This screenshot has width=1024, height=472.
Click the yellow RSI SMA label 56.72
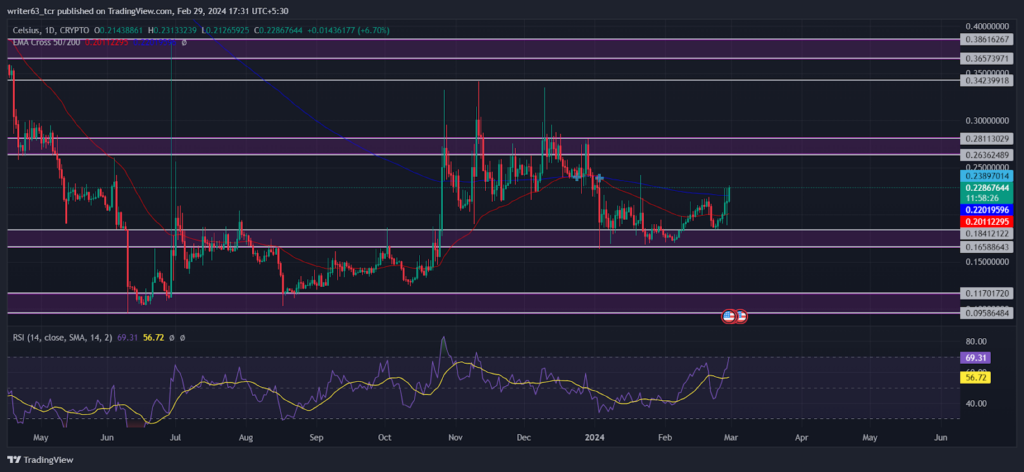976,377
